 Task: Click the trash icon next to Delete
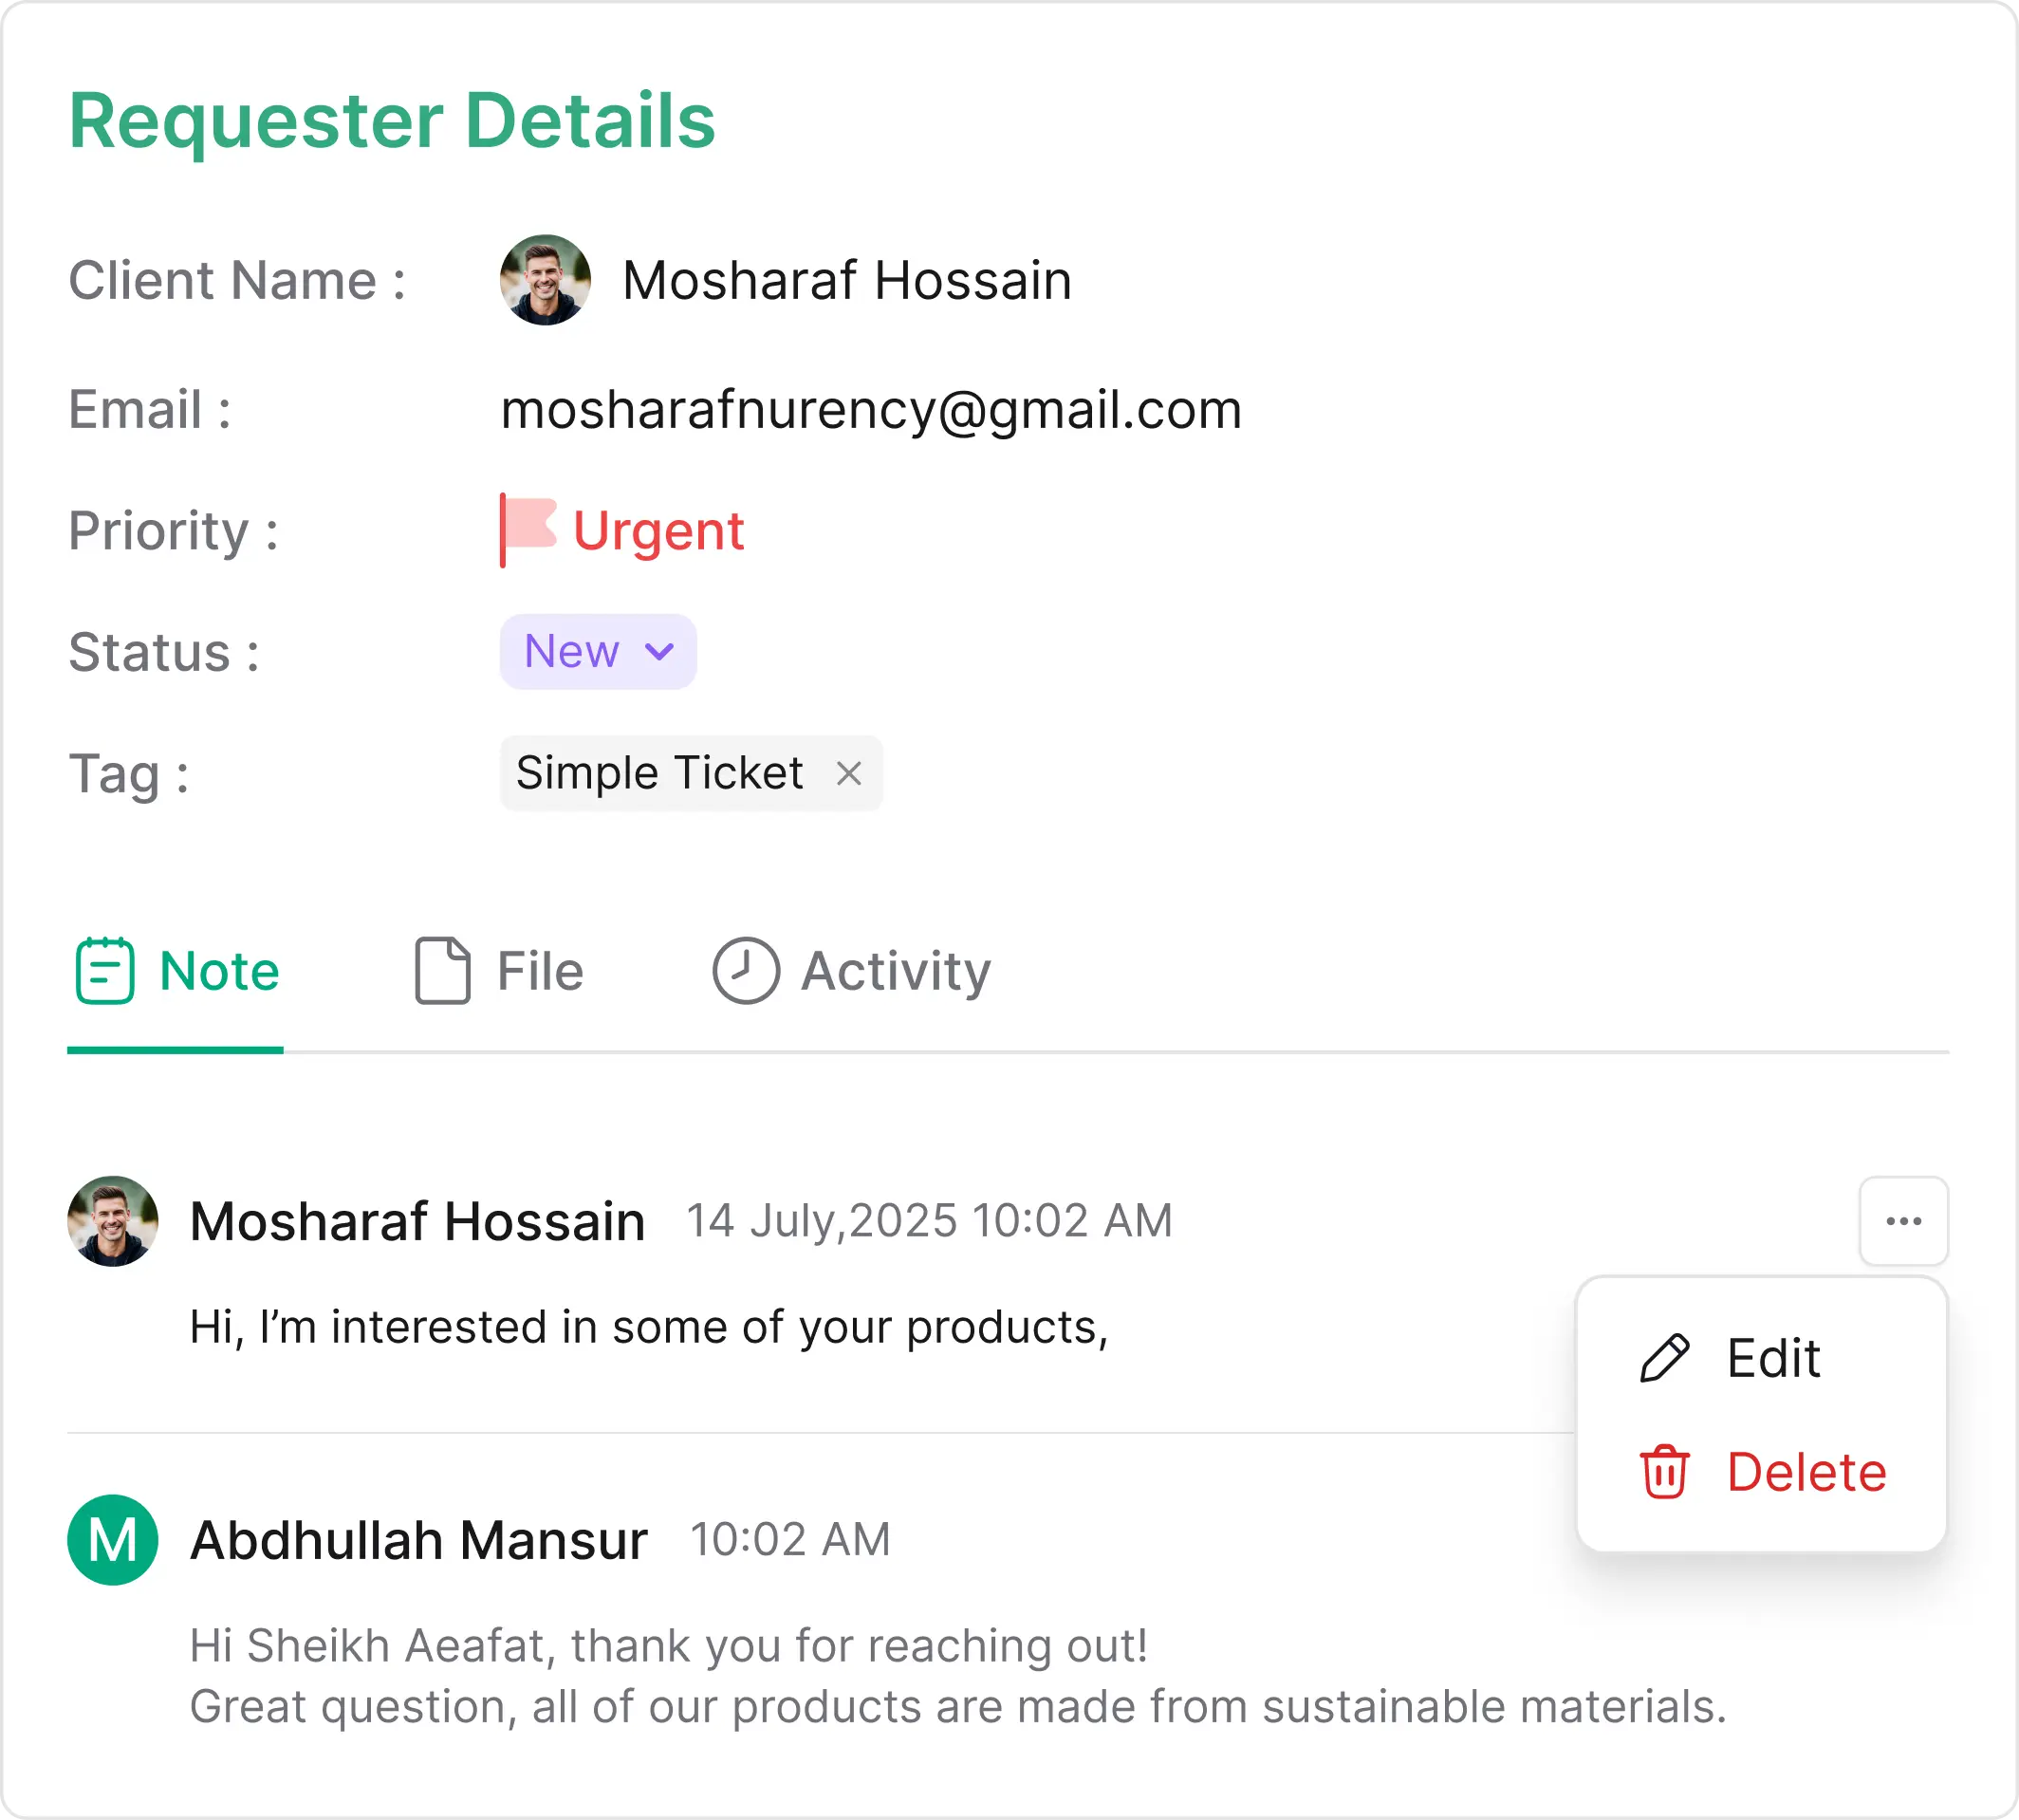[x=1664, y=1472]
